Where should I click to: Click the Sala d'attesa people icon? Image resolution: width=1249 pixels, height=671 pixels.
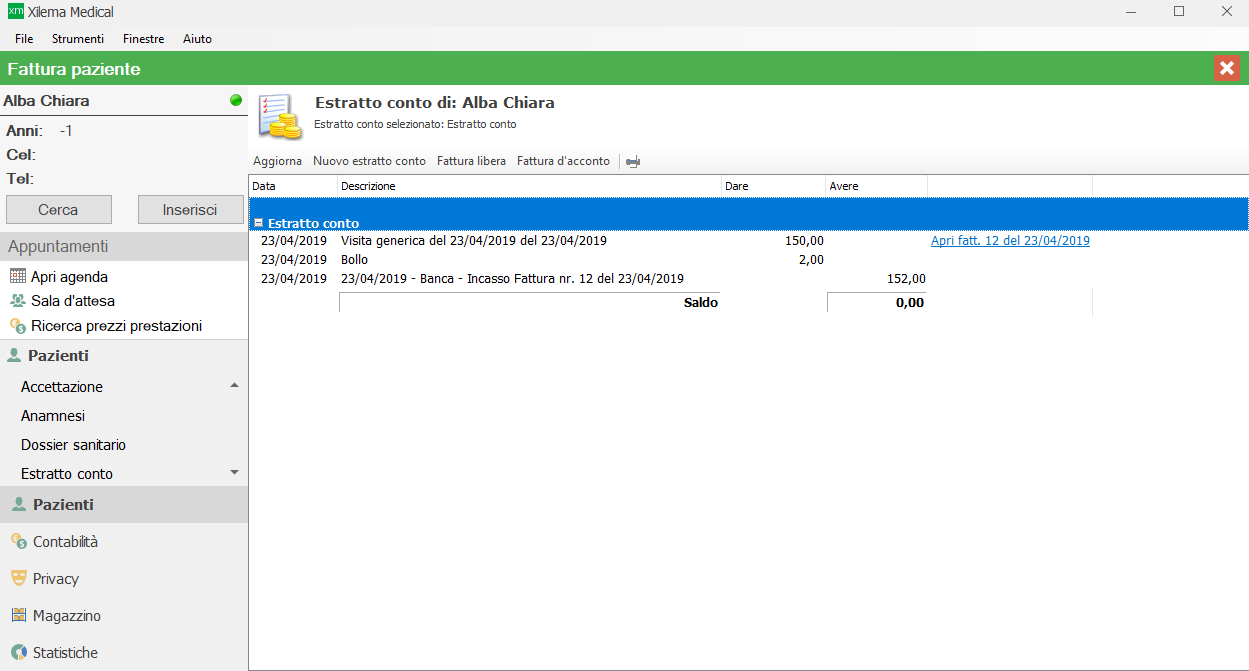coord(18,301)
